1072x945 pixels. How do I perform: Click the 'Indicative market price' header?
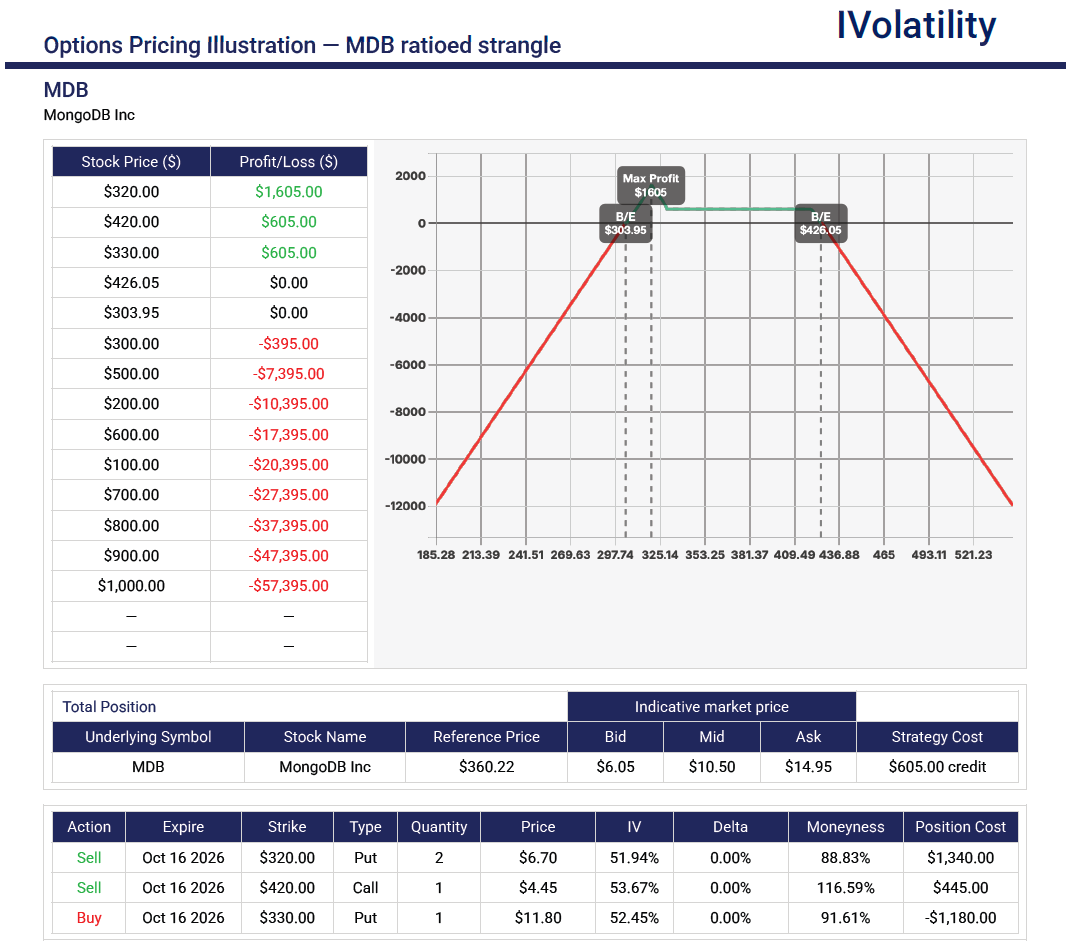pyautogui.click(x=712, y=707)
